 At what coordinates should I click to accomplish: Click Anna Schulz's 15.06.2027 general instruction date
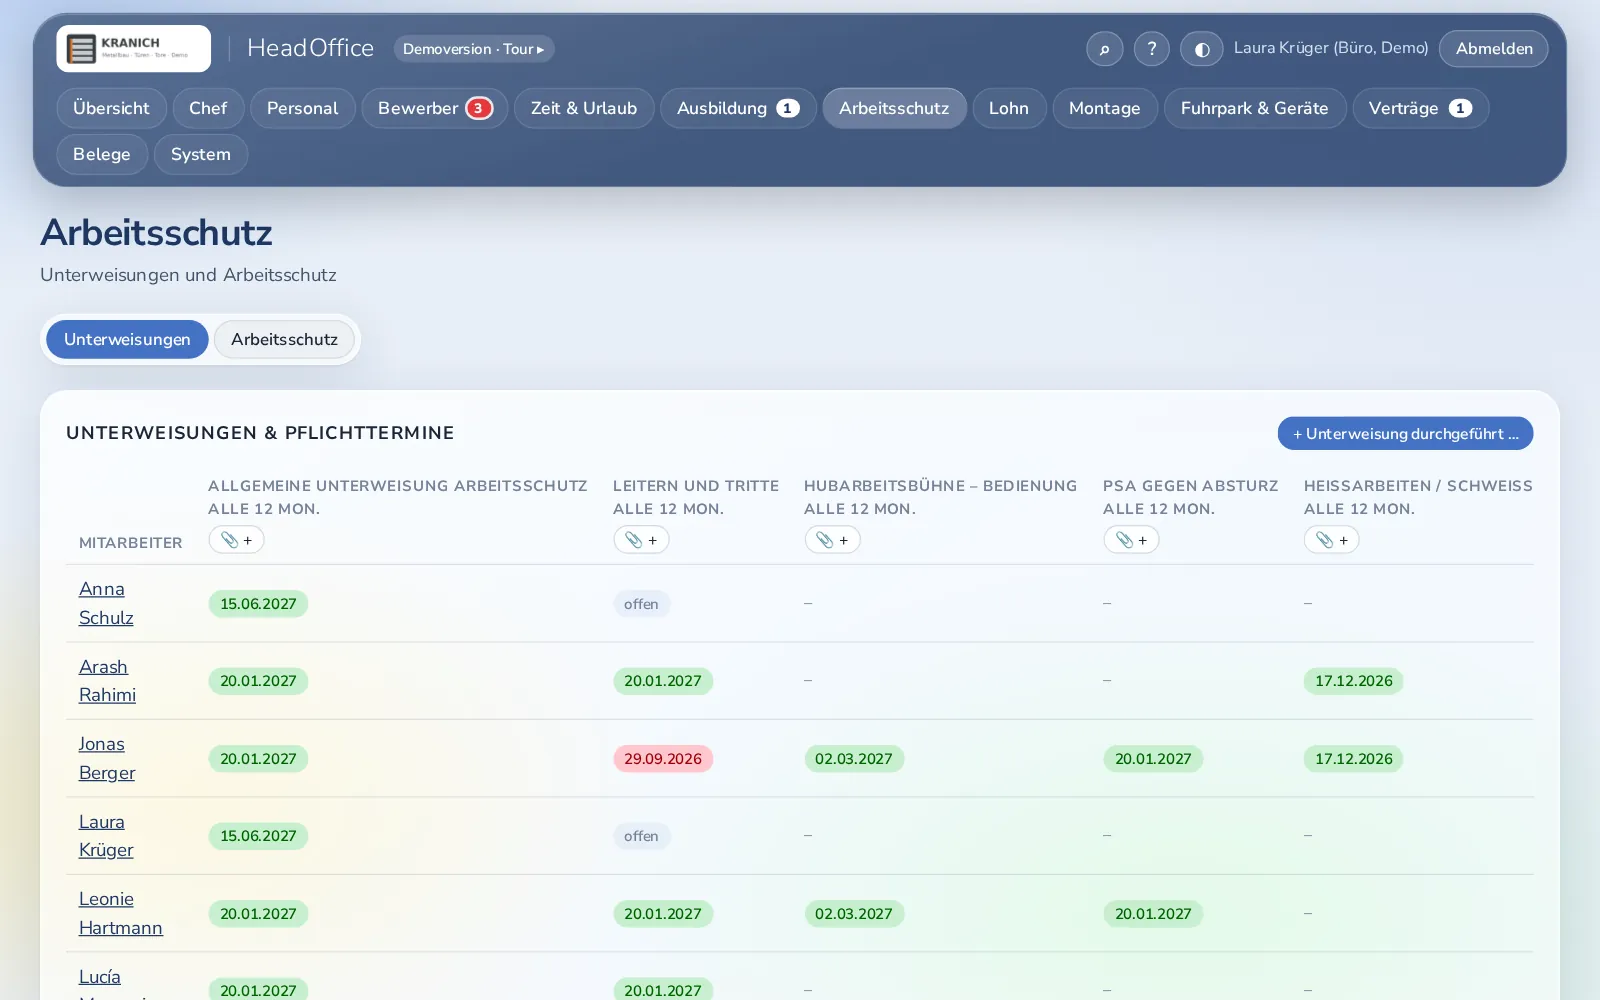258,604
